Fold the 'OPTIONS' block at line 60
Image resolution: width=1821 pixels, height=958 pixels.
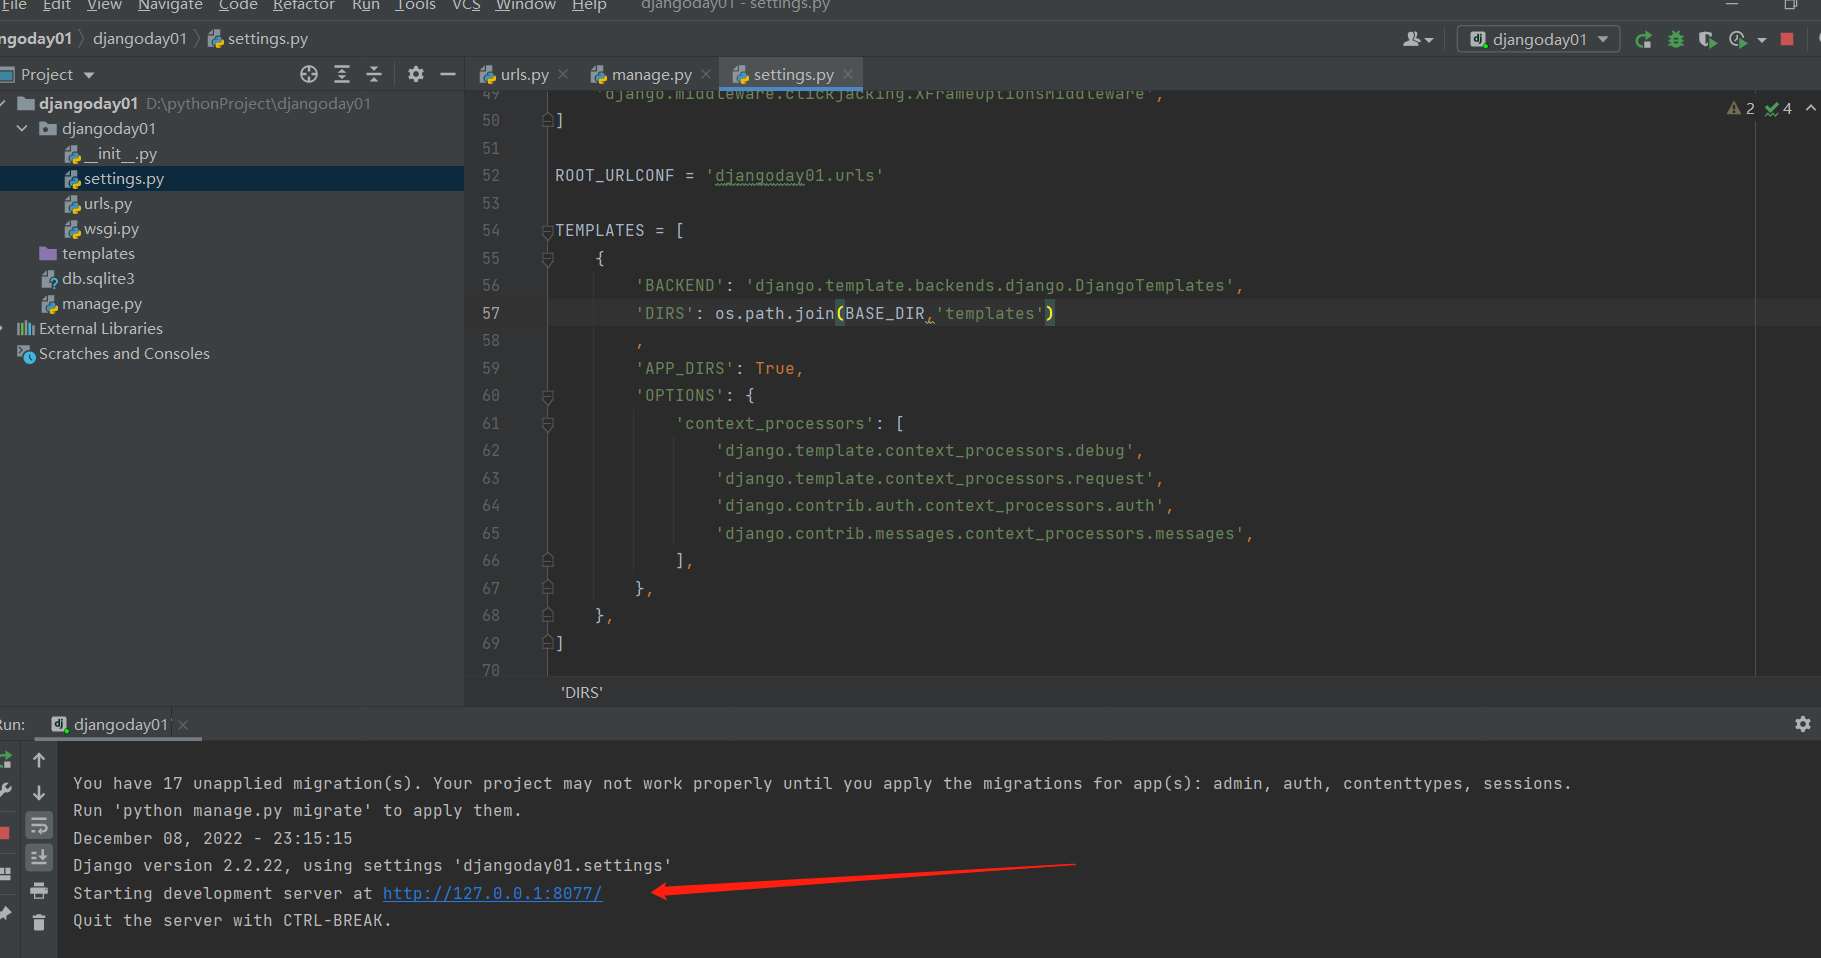(547, 396)
